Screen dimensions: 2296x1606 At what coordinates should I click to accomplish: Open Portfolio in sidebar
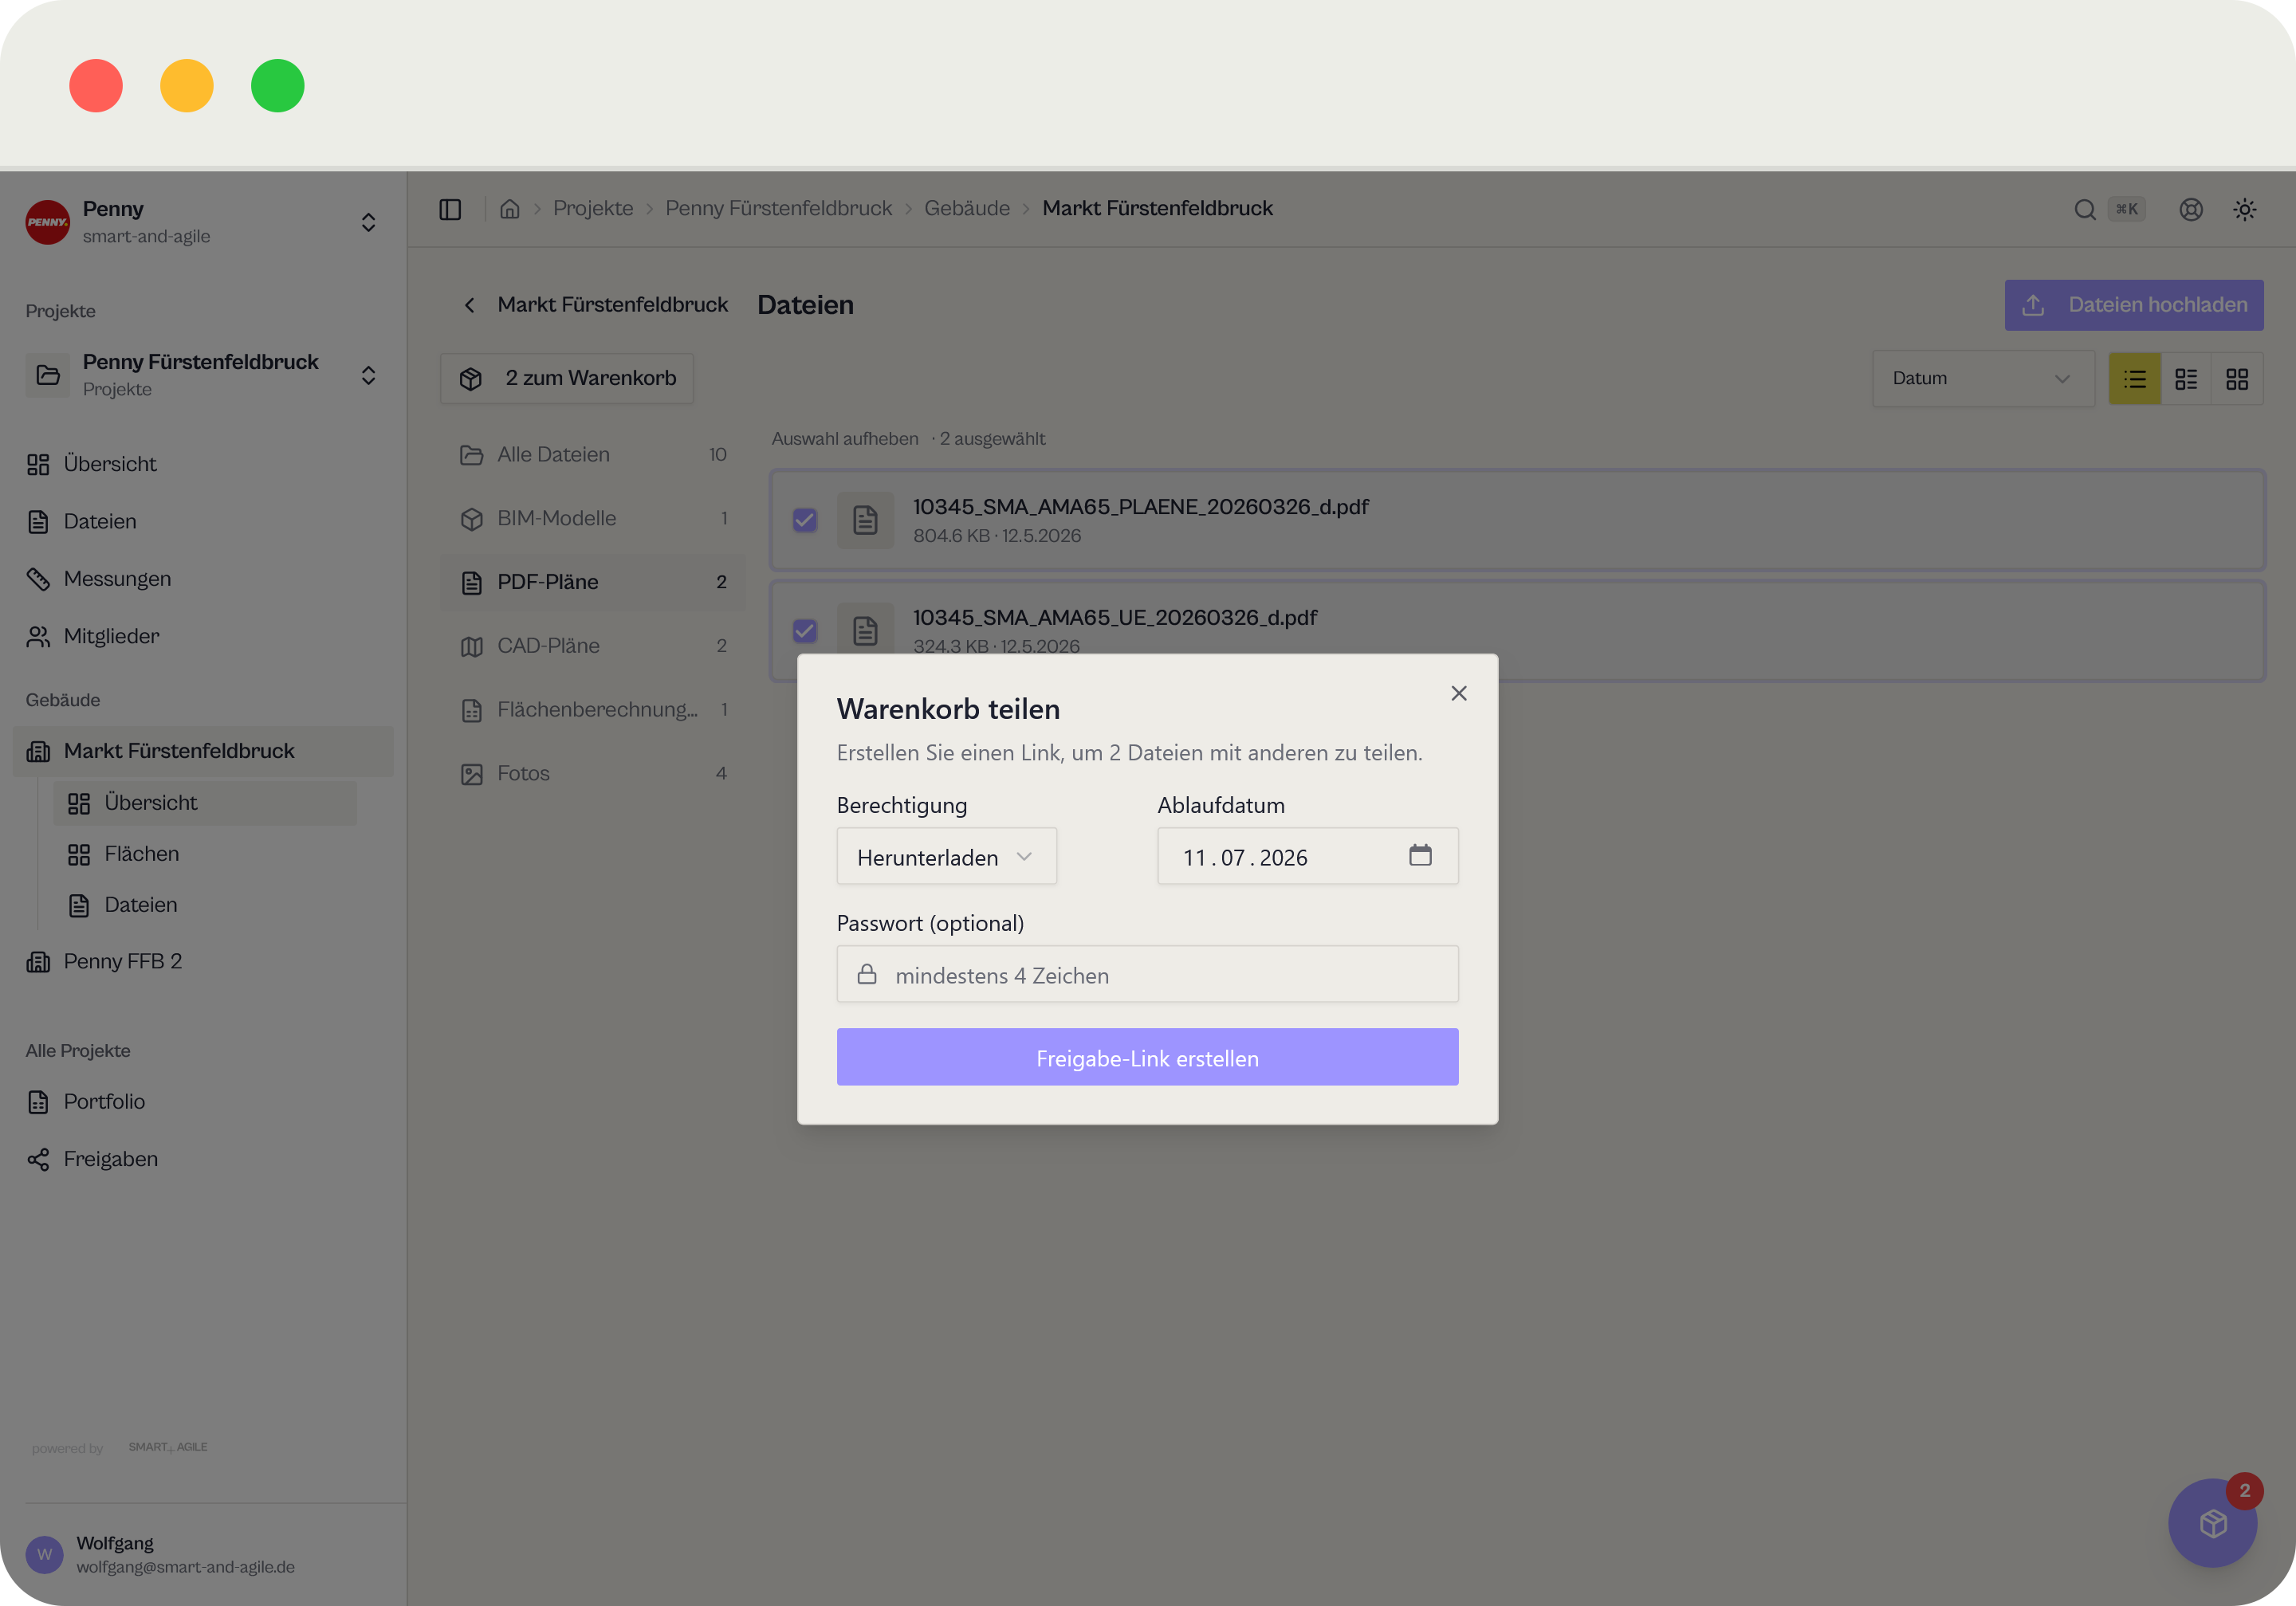[203, 1101]
